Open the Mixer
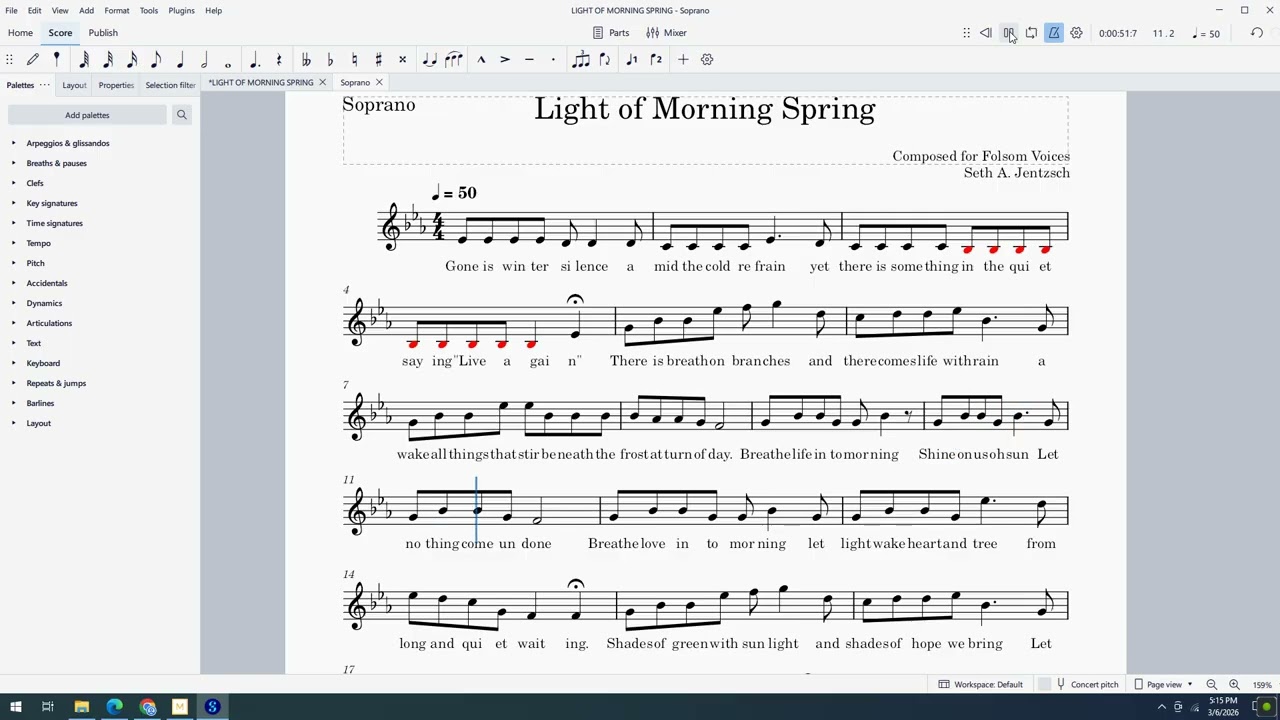The image size is (1280, 720). pos(666,33)
